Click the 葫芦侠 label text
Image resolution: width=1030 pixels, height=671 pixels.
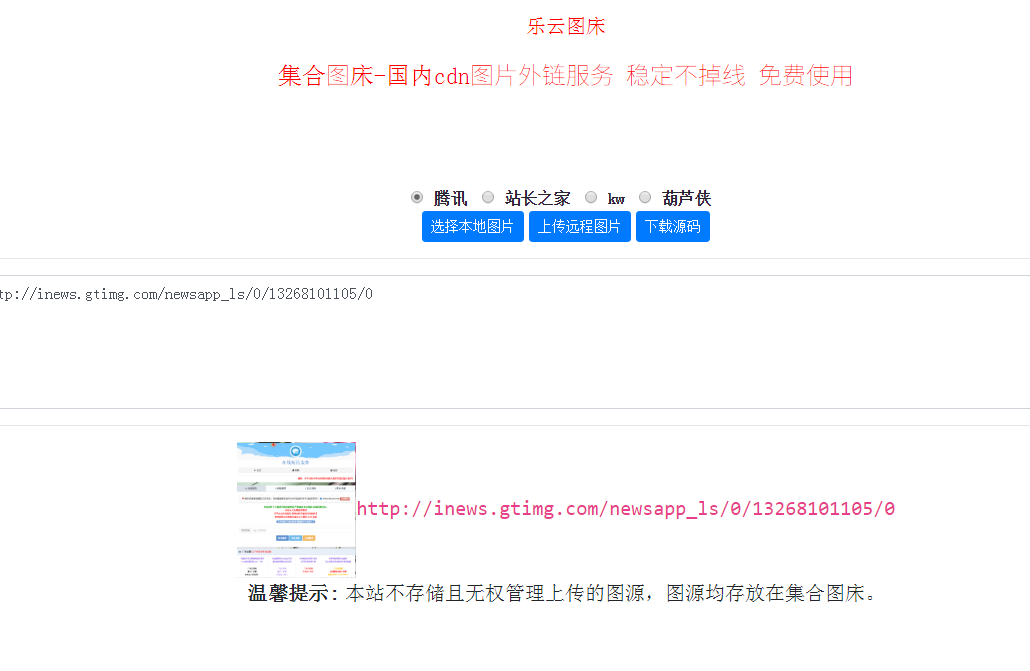pos(686,198)
